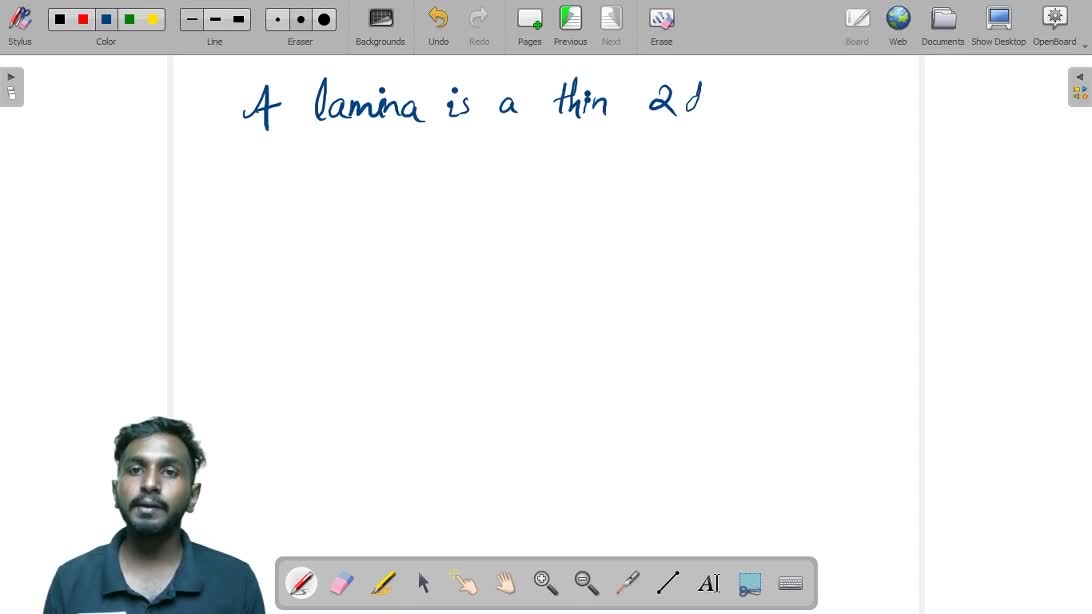Select the Eraser tool in bottom toolbar

point(342,583)
